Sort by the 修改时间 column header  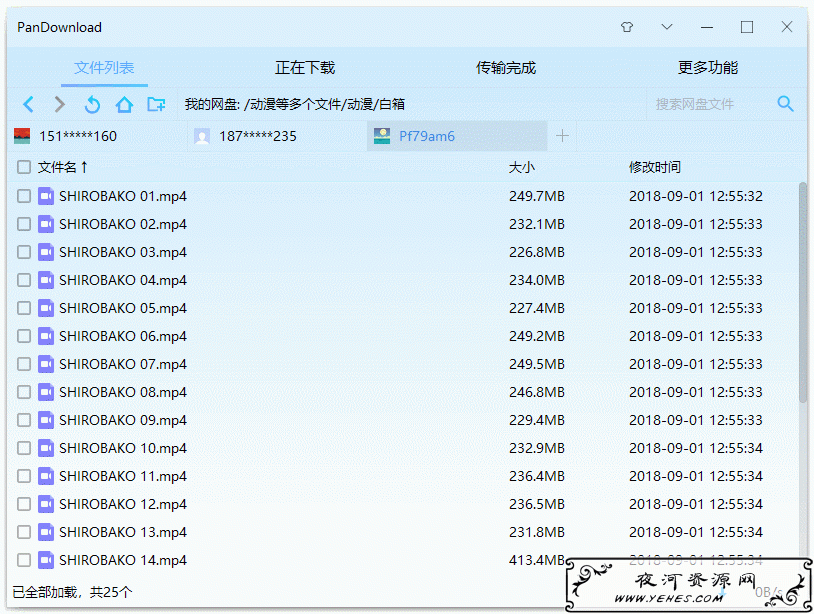coord(655,167)
